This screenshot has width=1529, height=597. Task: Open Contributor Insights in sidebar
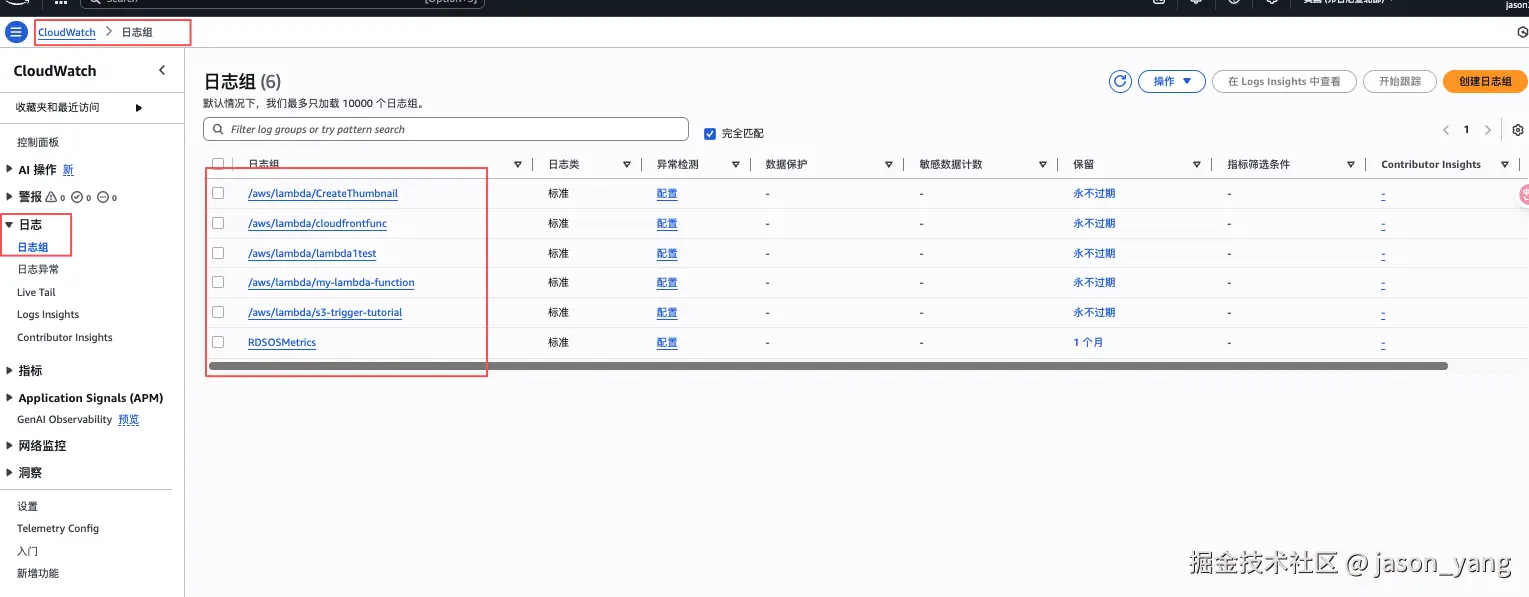(x=65, y=337)
